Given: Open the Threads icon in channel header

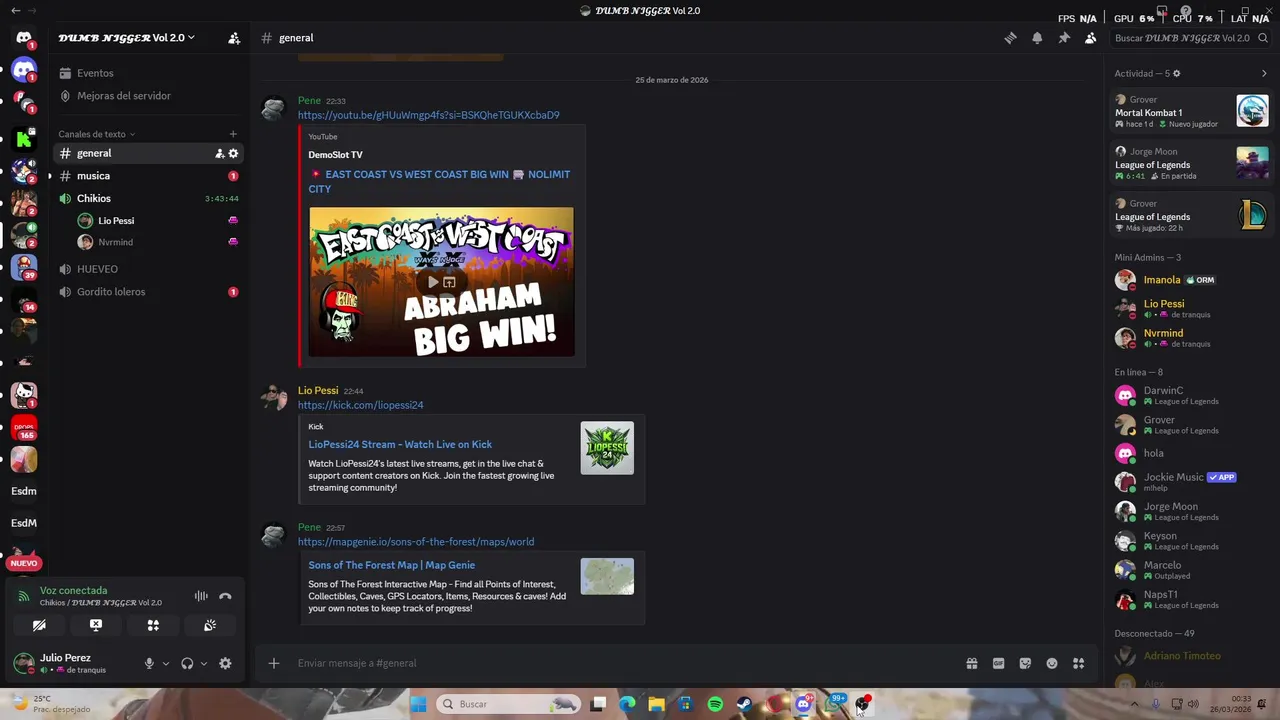Looking at the screenshot, I should 1010,38.
